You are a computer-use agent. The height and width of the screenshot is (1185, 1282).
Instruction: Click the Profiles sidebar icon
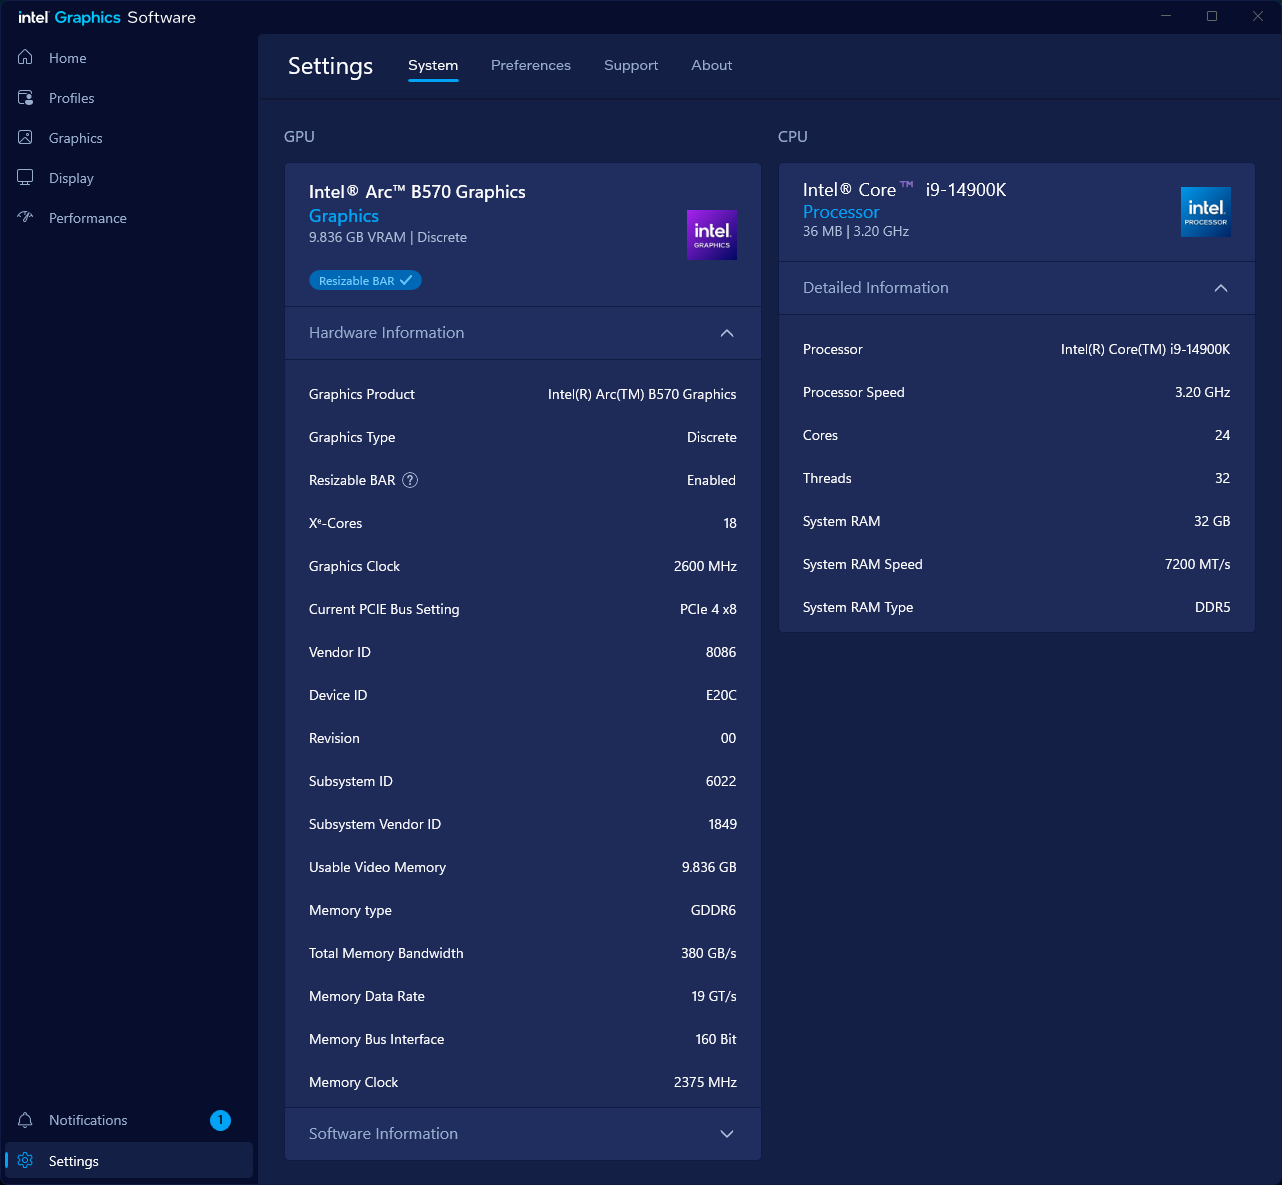25,97
